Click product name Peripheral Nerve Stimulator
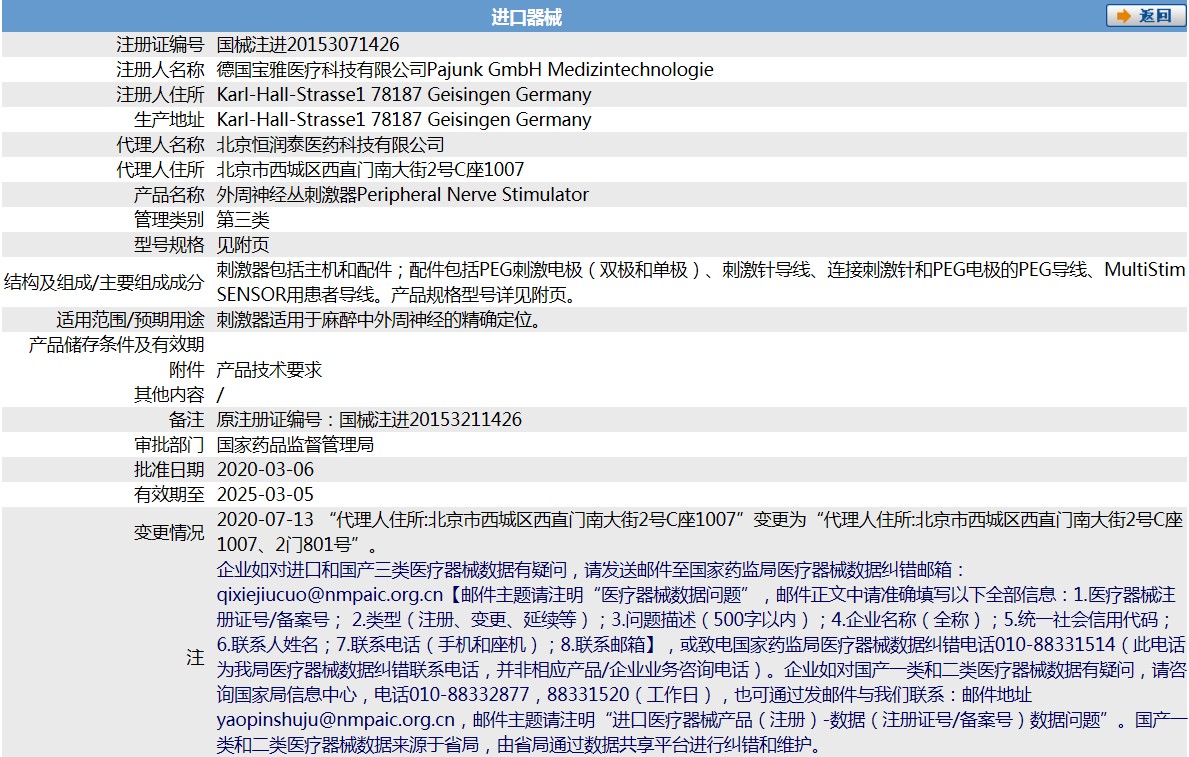1189x757 pixels. pyautogui.click(x=472, y=195)
